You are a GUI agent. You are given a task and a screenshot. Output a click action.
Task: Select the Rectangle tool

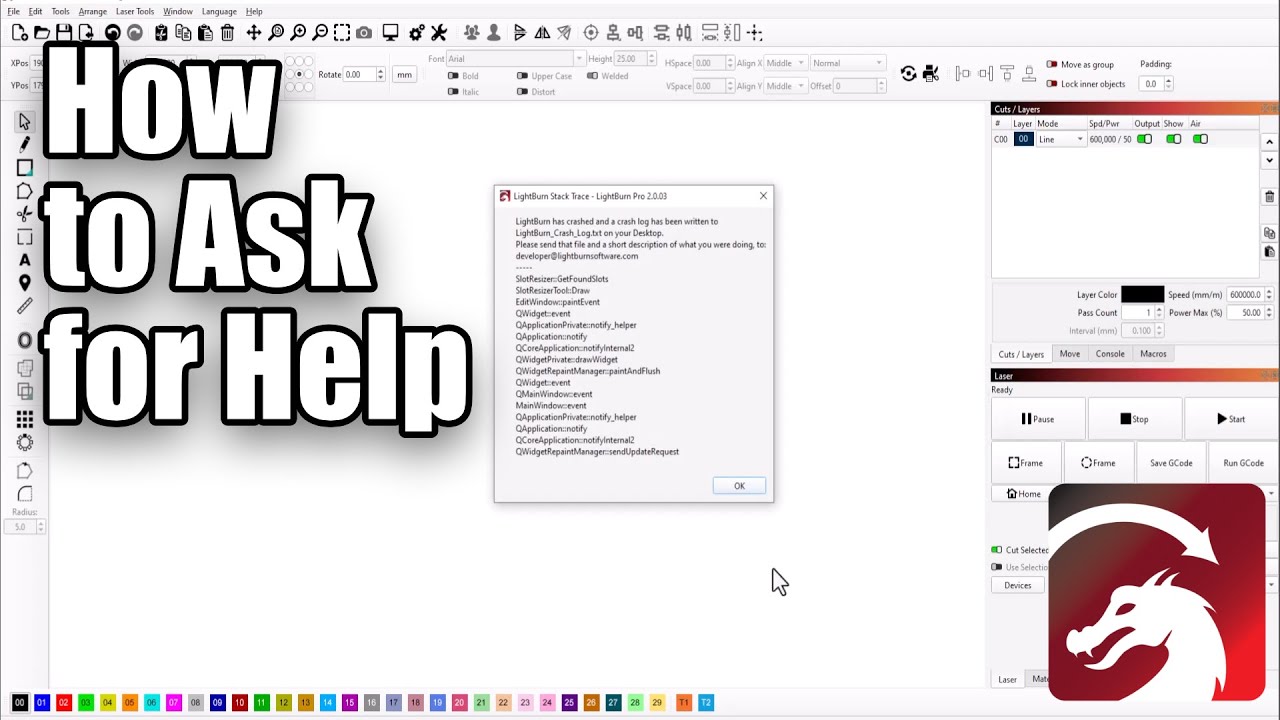pyautogui.click(x=25, y=167)
